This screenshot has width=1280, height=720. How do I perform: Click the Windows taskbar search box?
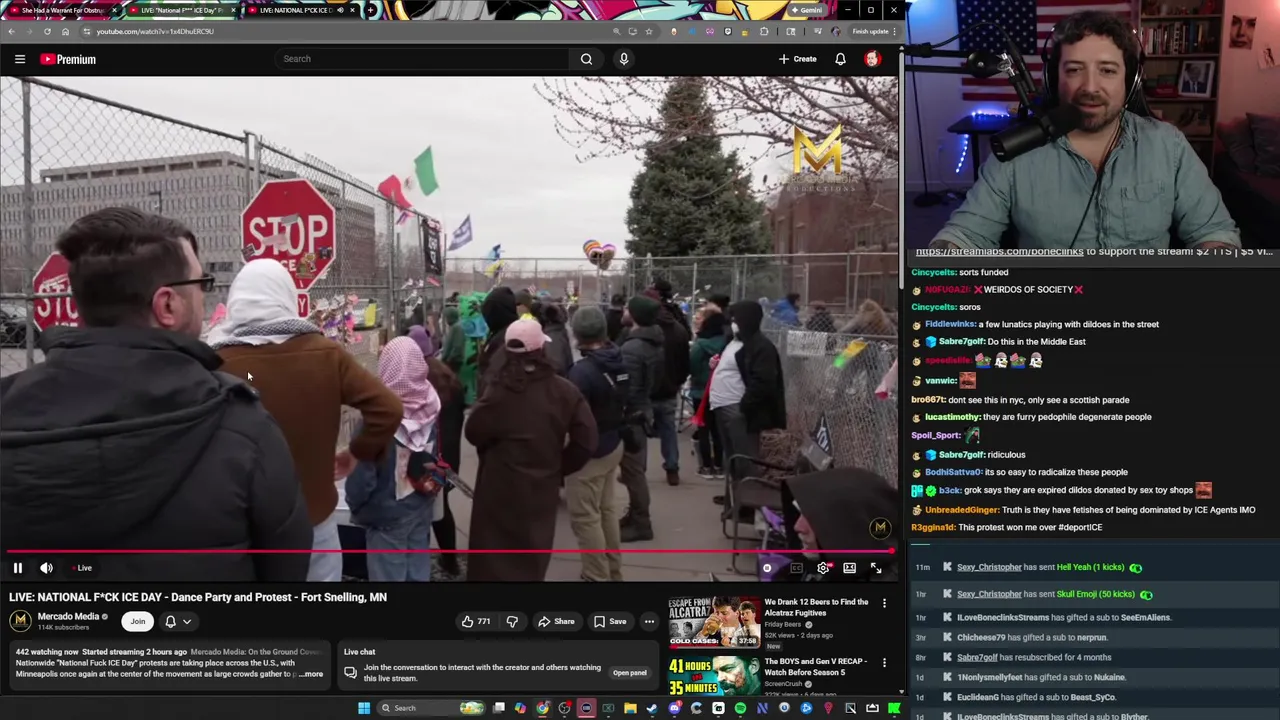tap(430, 708)
